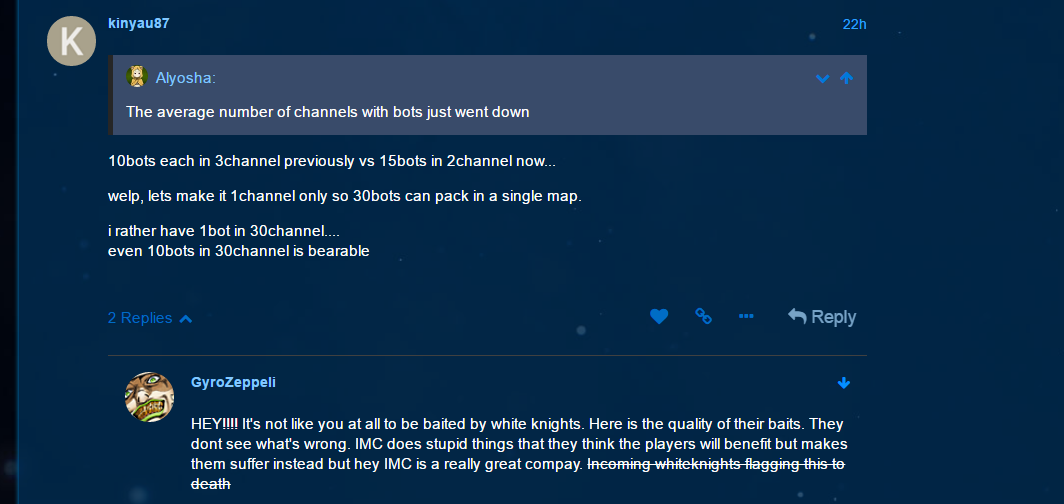The image size is (1064, 504).
Task: Like kinyau87's post with the heart icon
Action: (659, 317)
